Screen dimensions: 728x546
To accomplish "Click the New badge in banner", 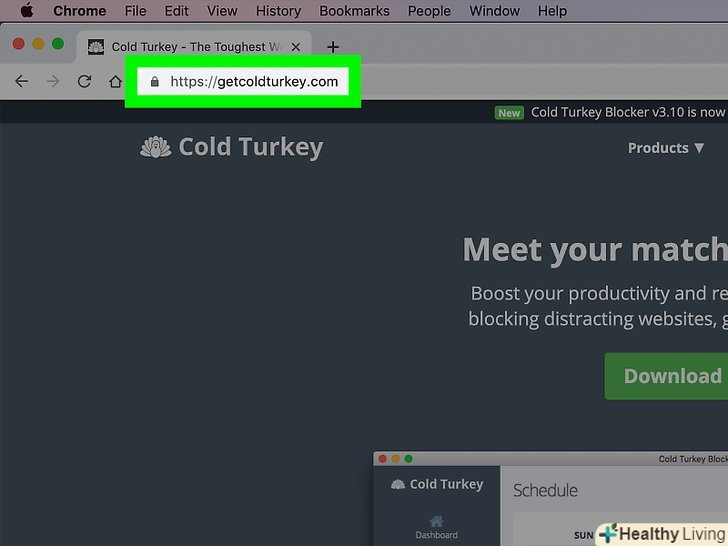I will [509, 113].
